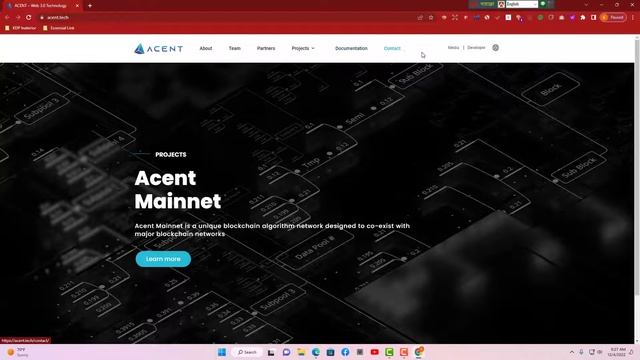Show hidden system tray icons chevron
Image resolution: width=640 pixels, height=360 pixels.
572,352
